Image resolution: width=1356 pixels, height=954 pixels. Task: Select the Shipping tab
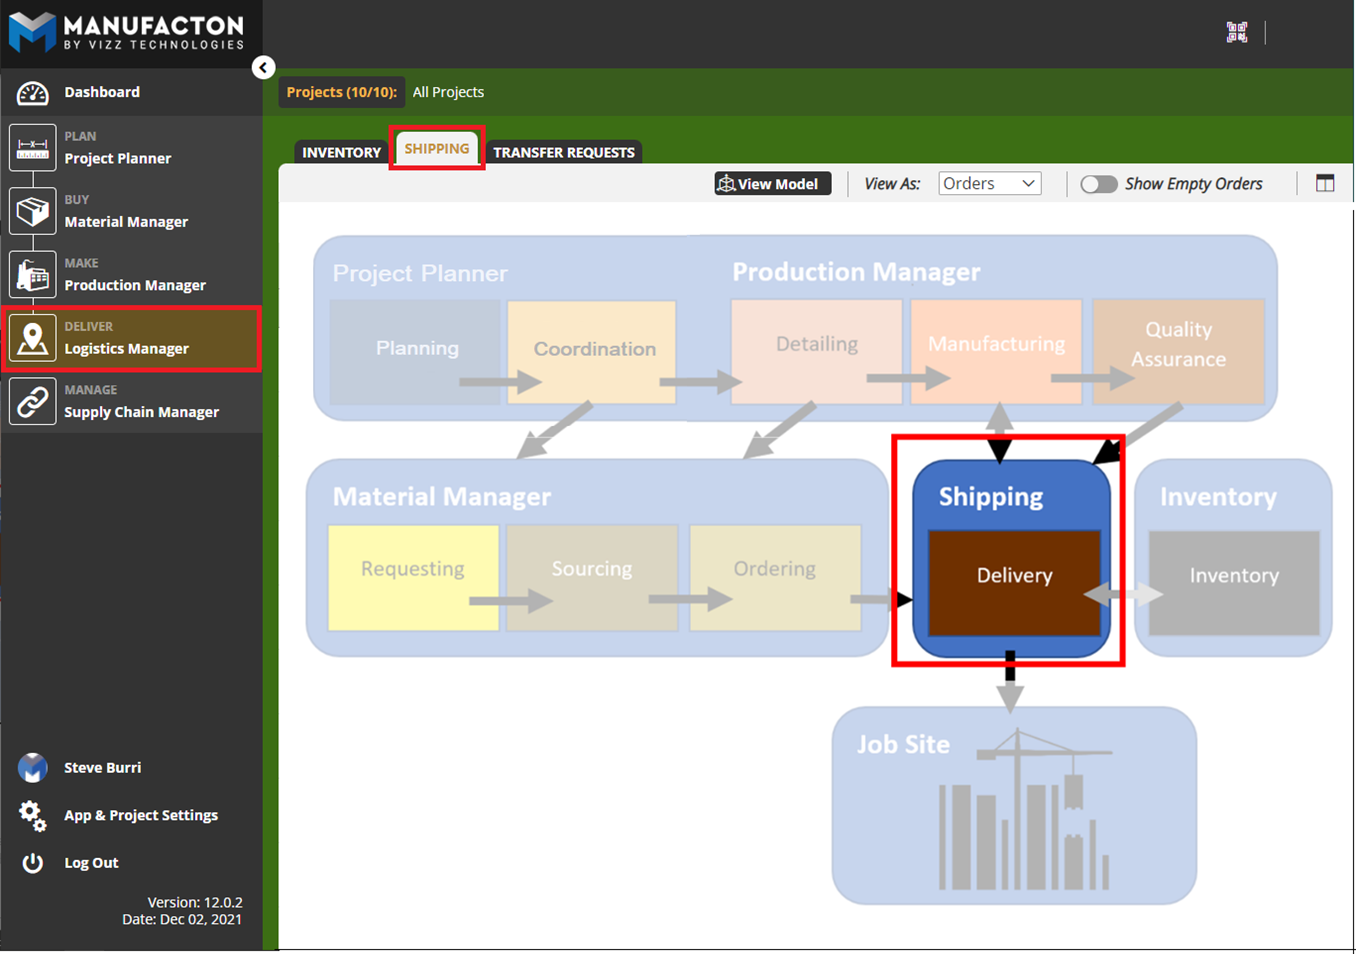437,149
